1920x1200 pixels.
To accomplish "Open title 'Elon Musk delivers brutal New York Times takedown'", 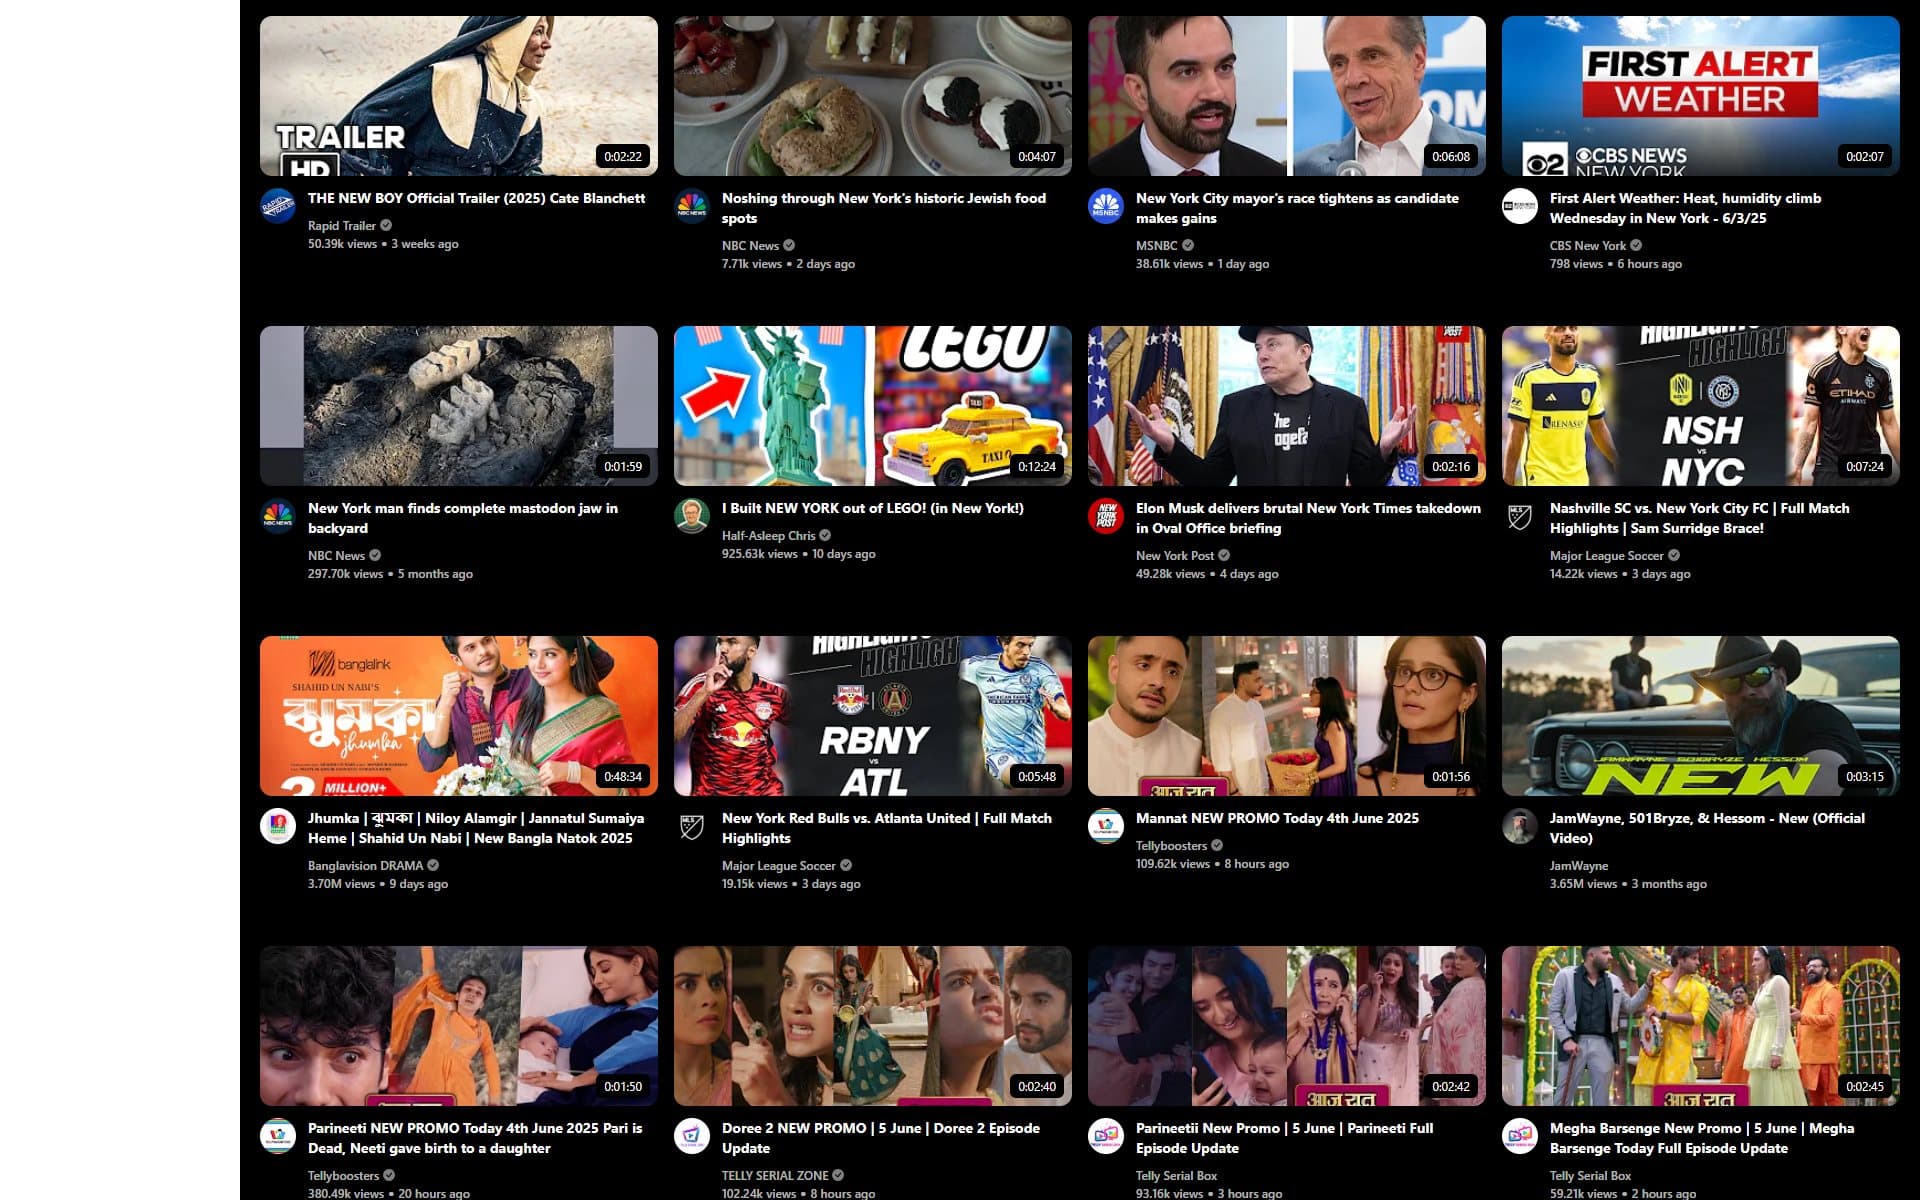I will tap(1308, 518).
